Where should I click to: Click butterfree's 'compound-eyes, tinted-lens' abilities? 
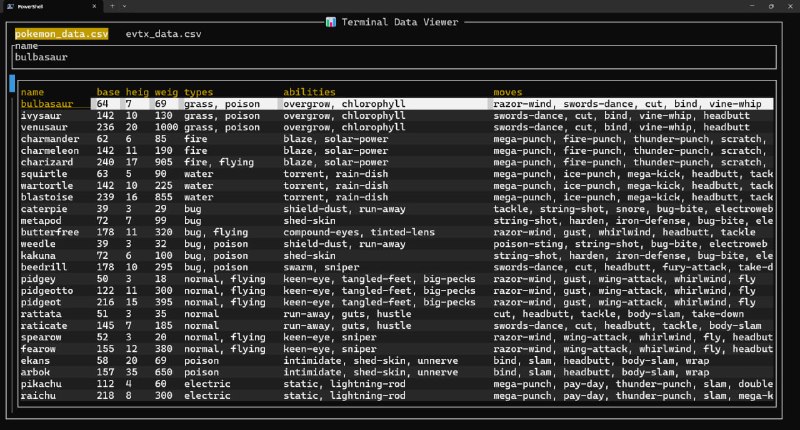click(359, 232)
